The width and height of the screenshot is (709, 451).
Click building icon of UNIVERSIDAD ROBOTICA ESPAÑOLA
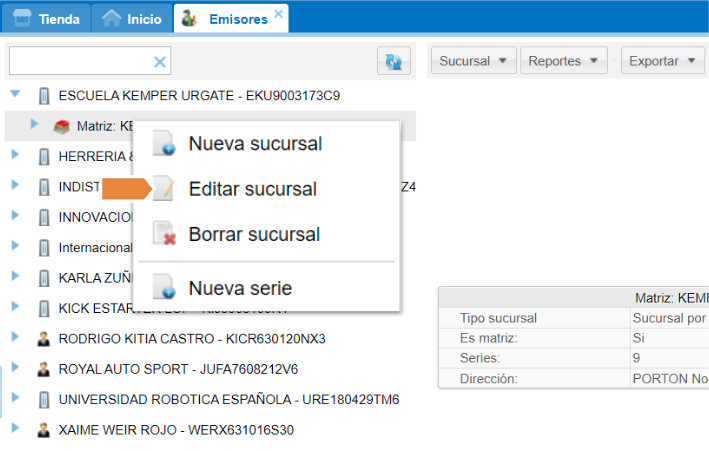[x=44, y=399]
